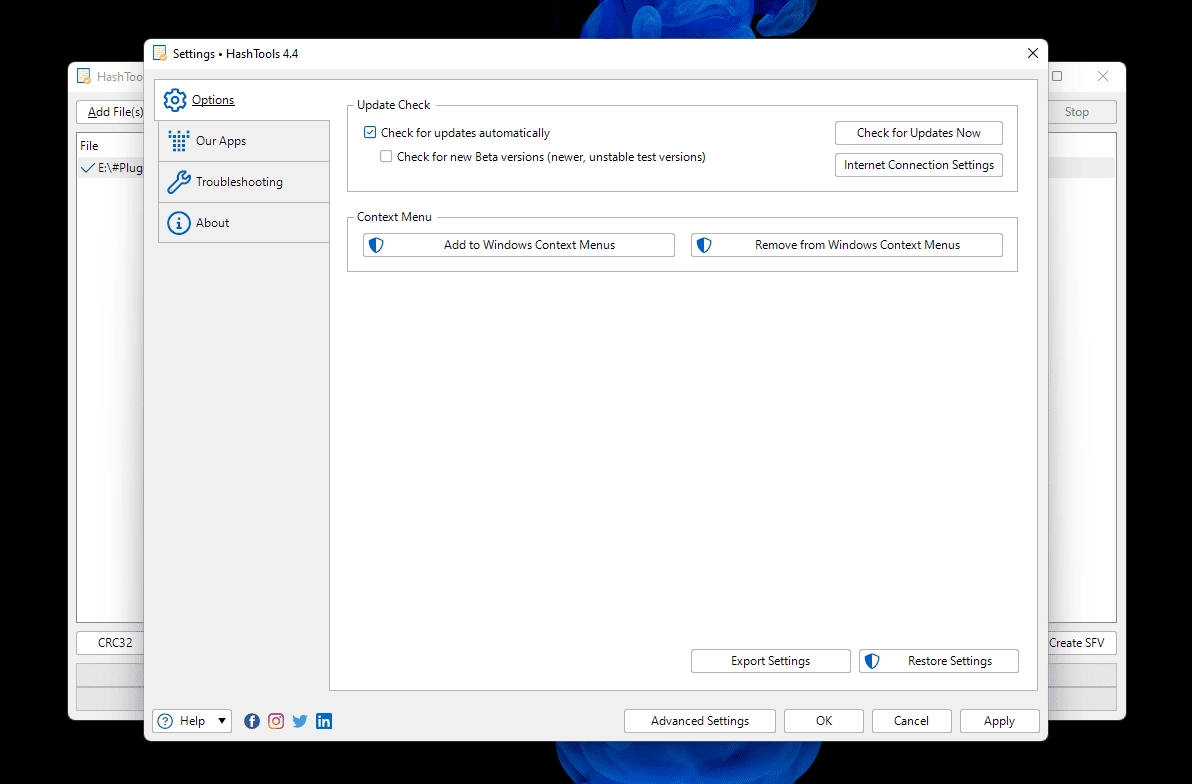The width and height of the screenshot is (1192, 784).
Task: Open the Facebook page icon
Action: (252, 721)
